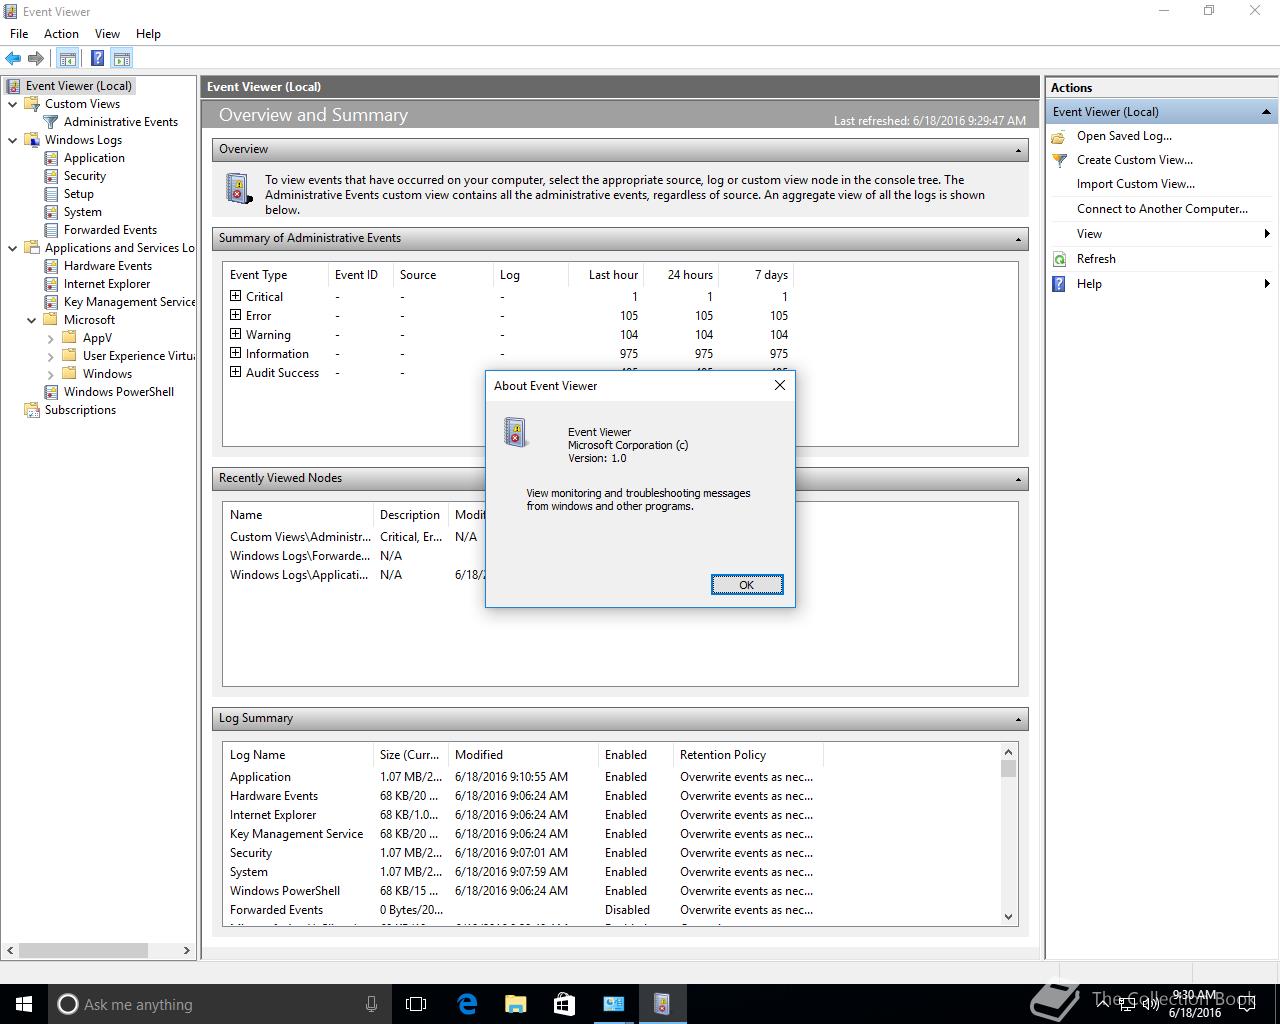Expand the Warning event type row
Screen dimensions: 1280x1024
click(236, 334)
